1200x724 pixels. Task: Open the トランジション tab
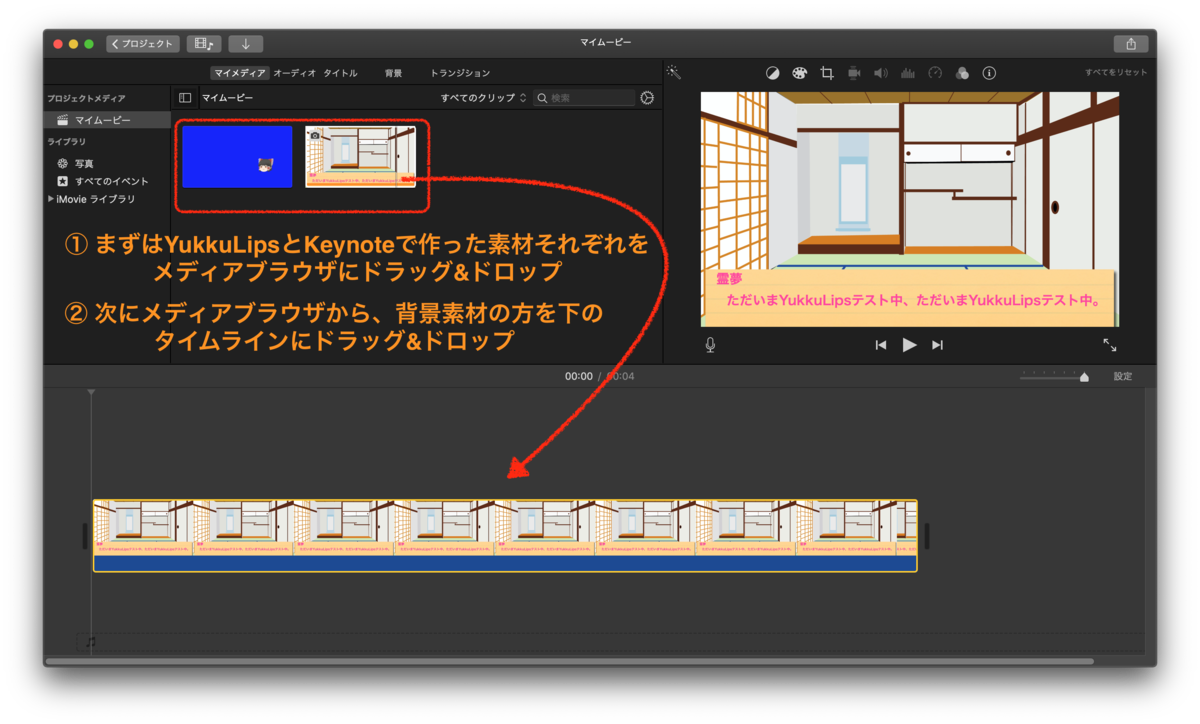tap(460, 73)
